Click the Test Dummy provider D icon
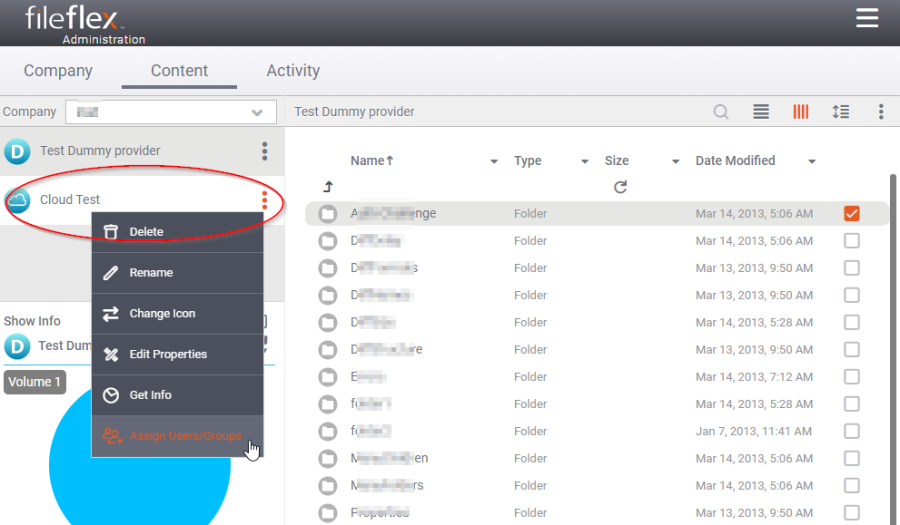900x525 pixels. click(x=18, y=151)
